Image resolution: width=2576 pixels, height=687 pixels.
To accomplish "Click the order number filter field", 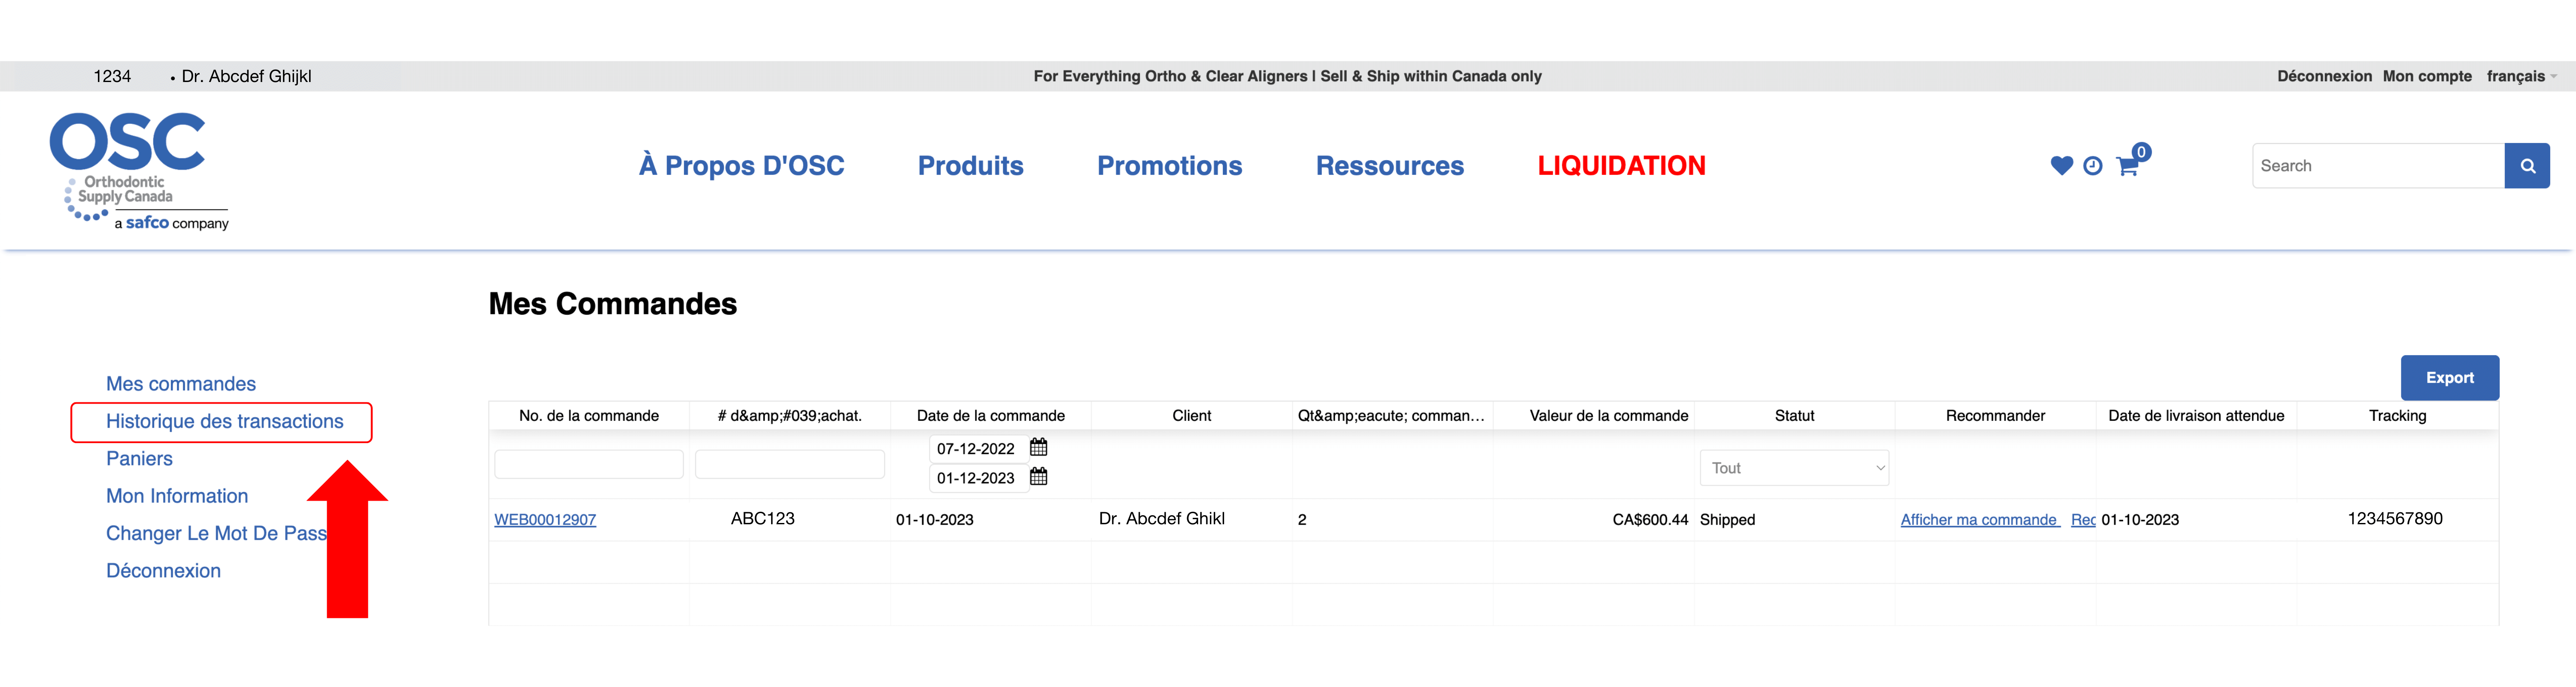I will 589,465.
